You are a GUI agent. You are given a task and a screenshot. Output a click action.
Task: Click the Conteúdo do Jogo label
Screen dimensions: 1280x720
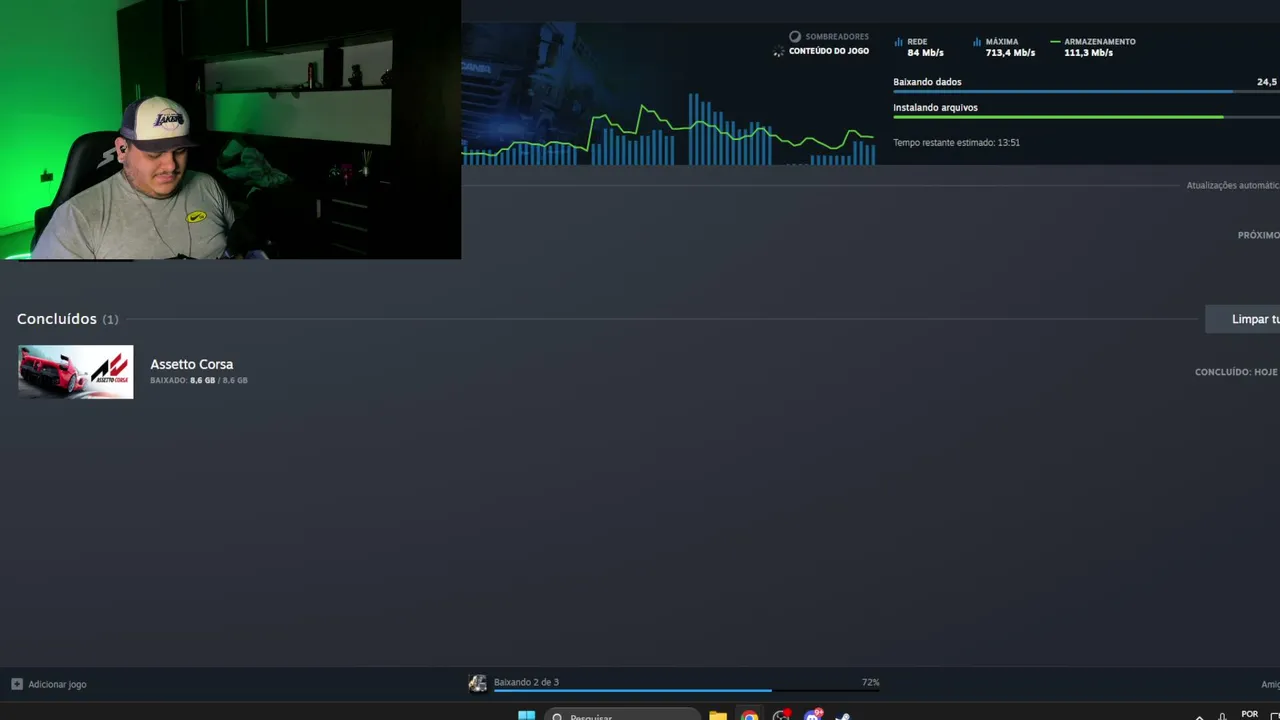(x=829, y=51)
